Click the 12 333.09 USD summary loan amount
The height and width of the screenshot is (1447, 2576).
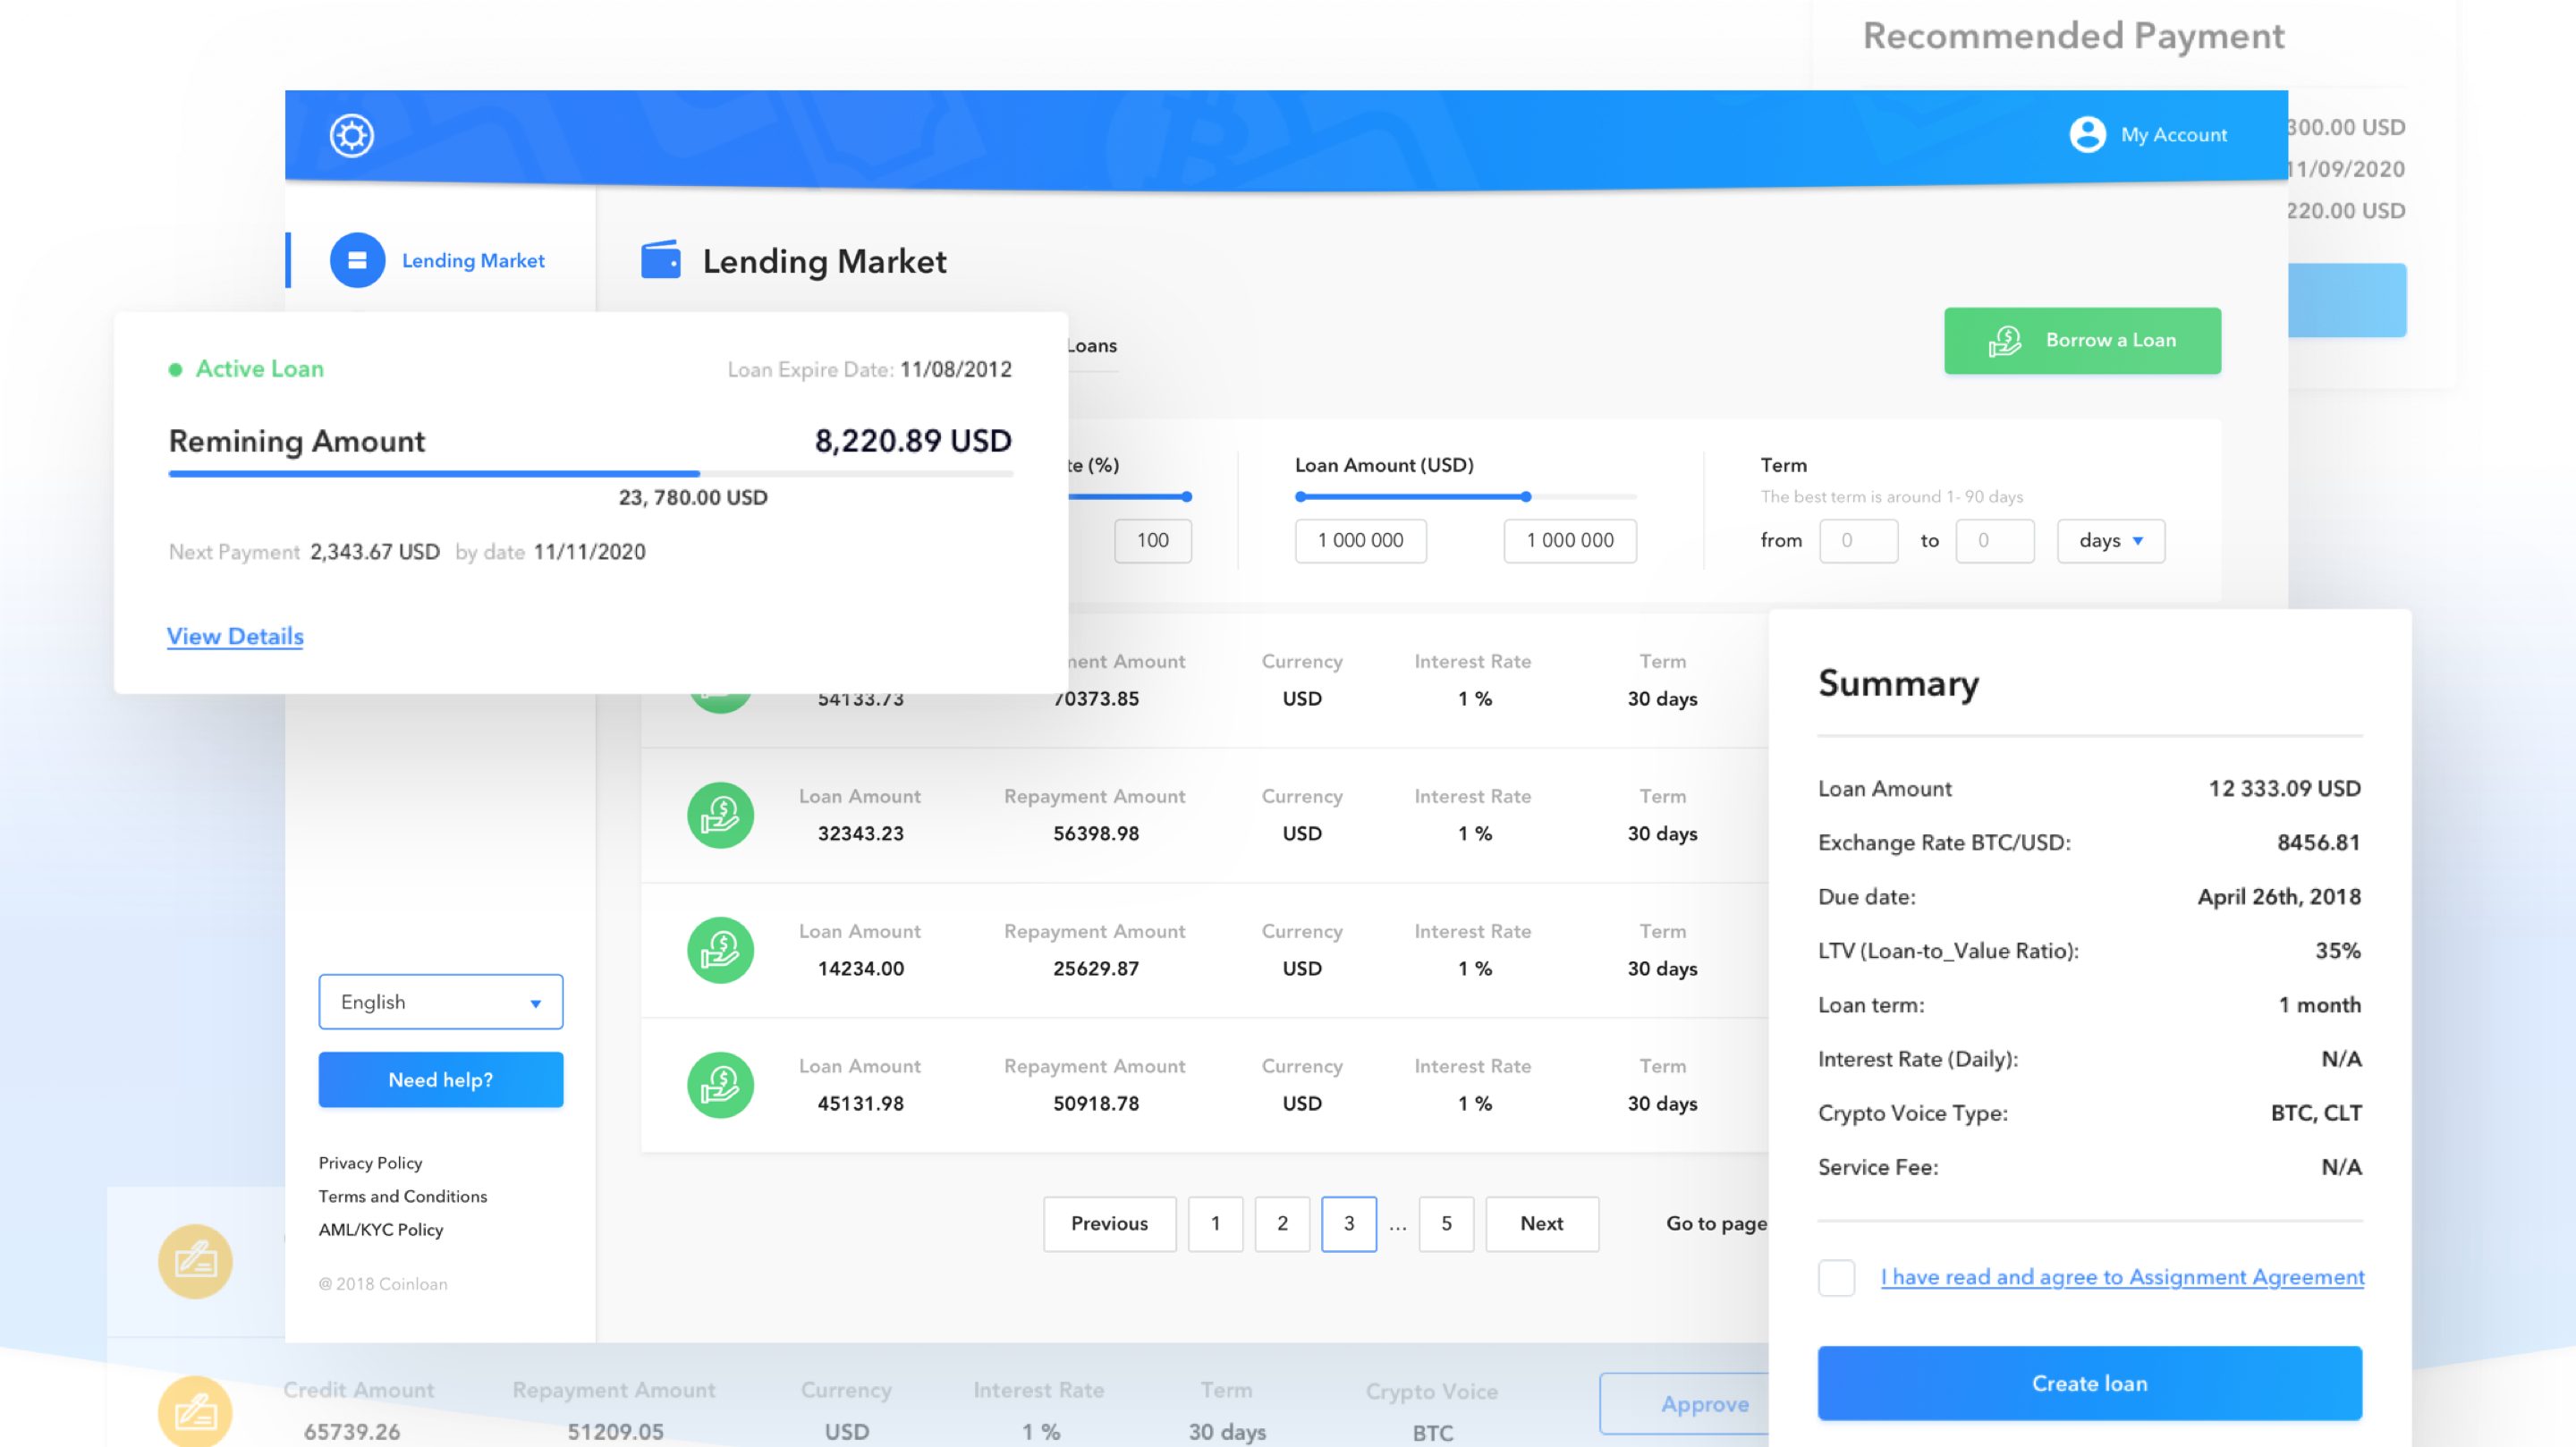click(2284, 789)
